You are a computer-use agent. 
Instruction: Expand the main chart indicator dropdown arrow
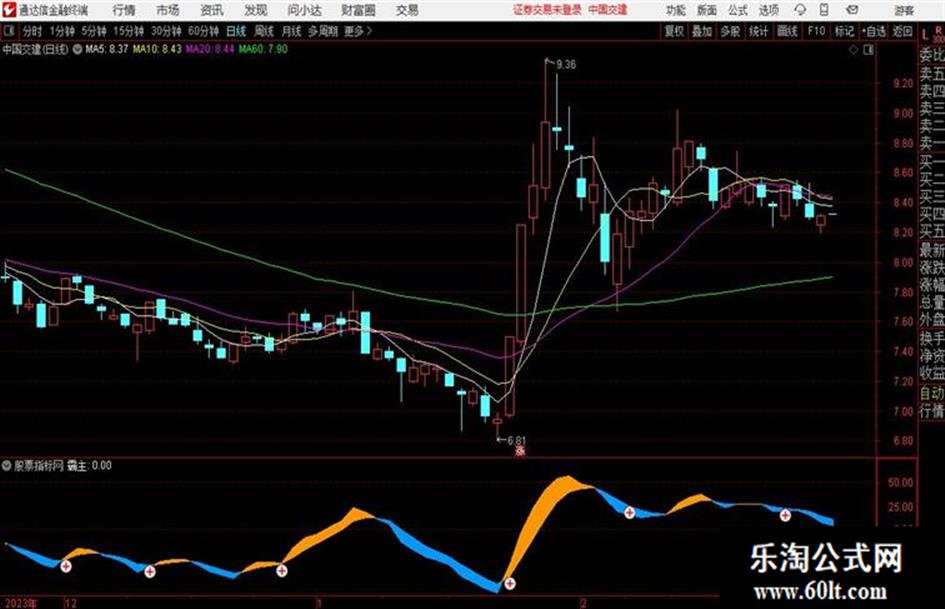click(x=77, y=49)
